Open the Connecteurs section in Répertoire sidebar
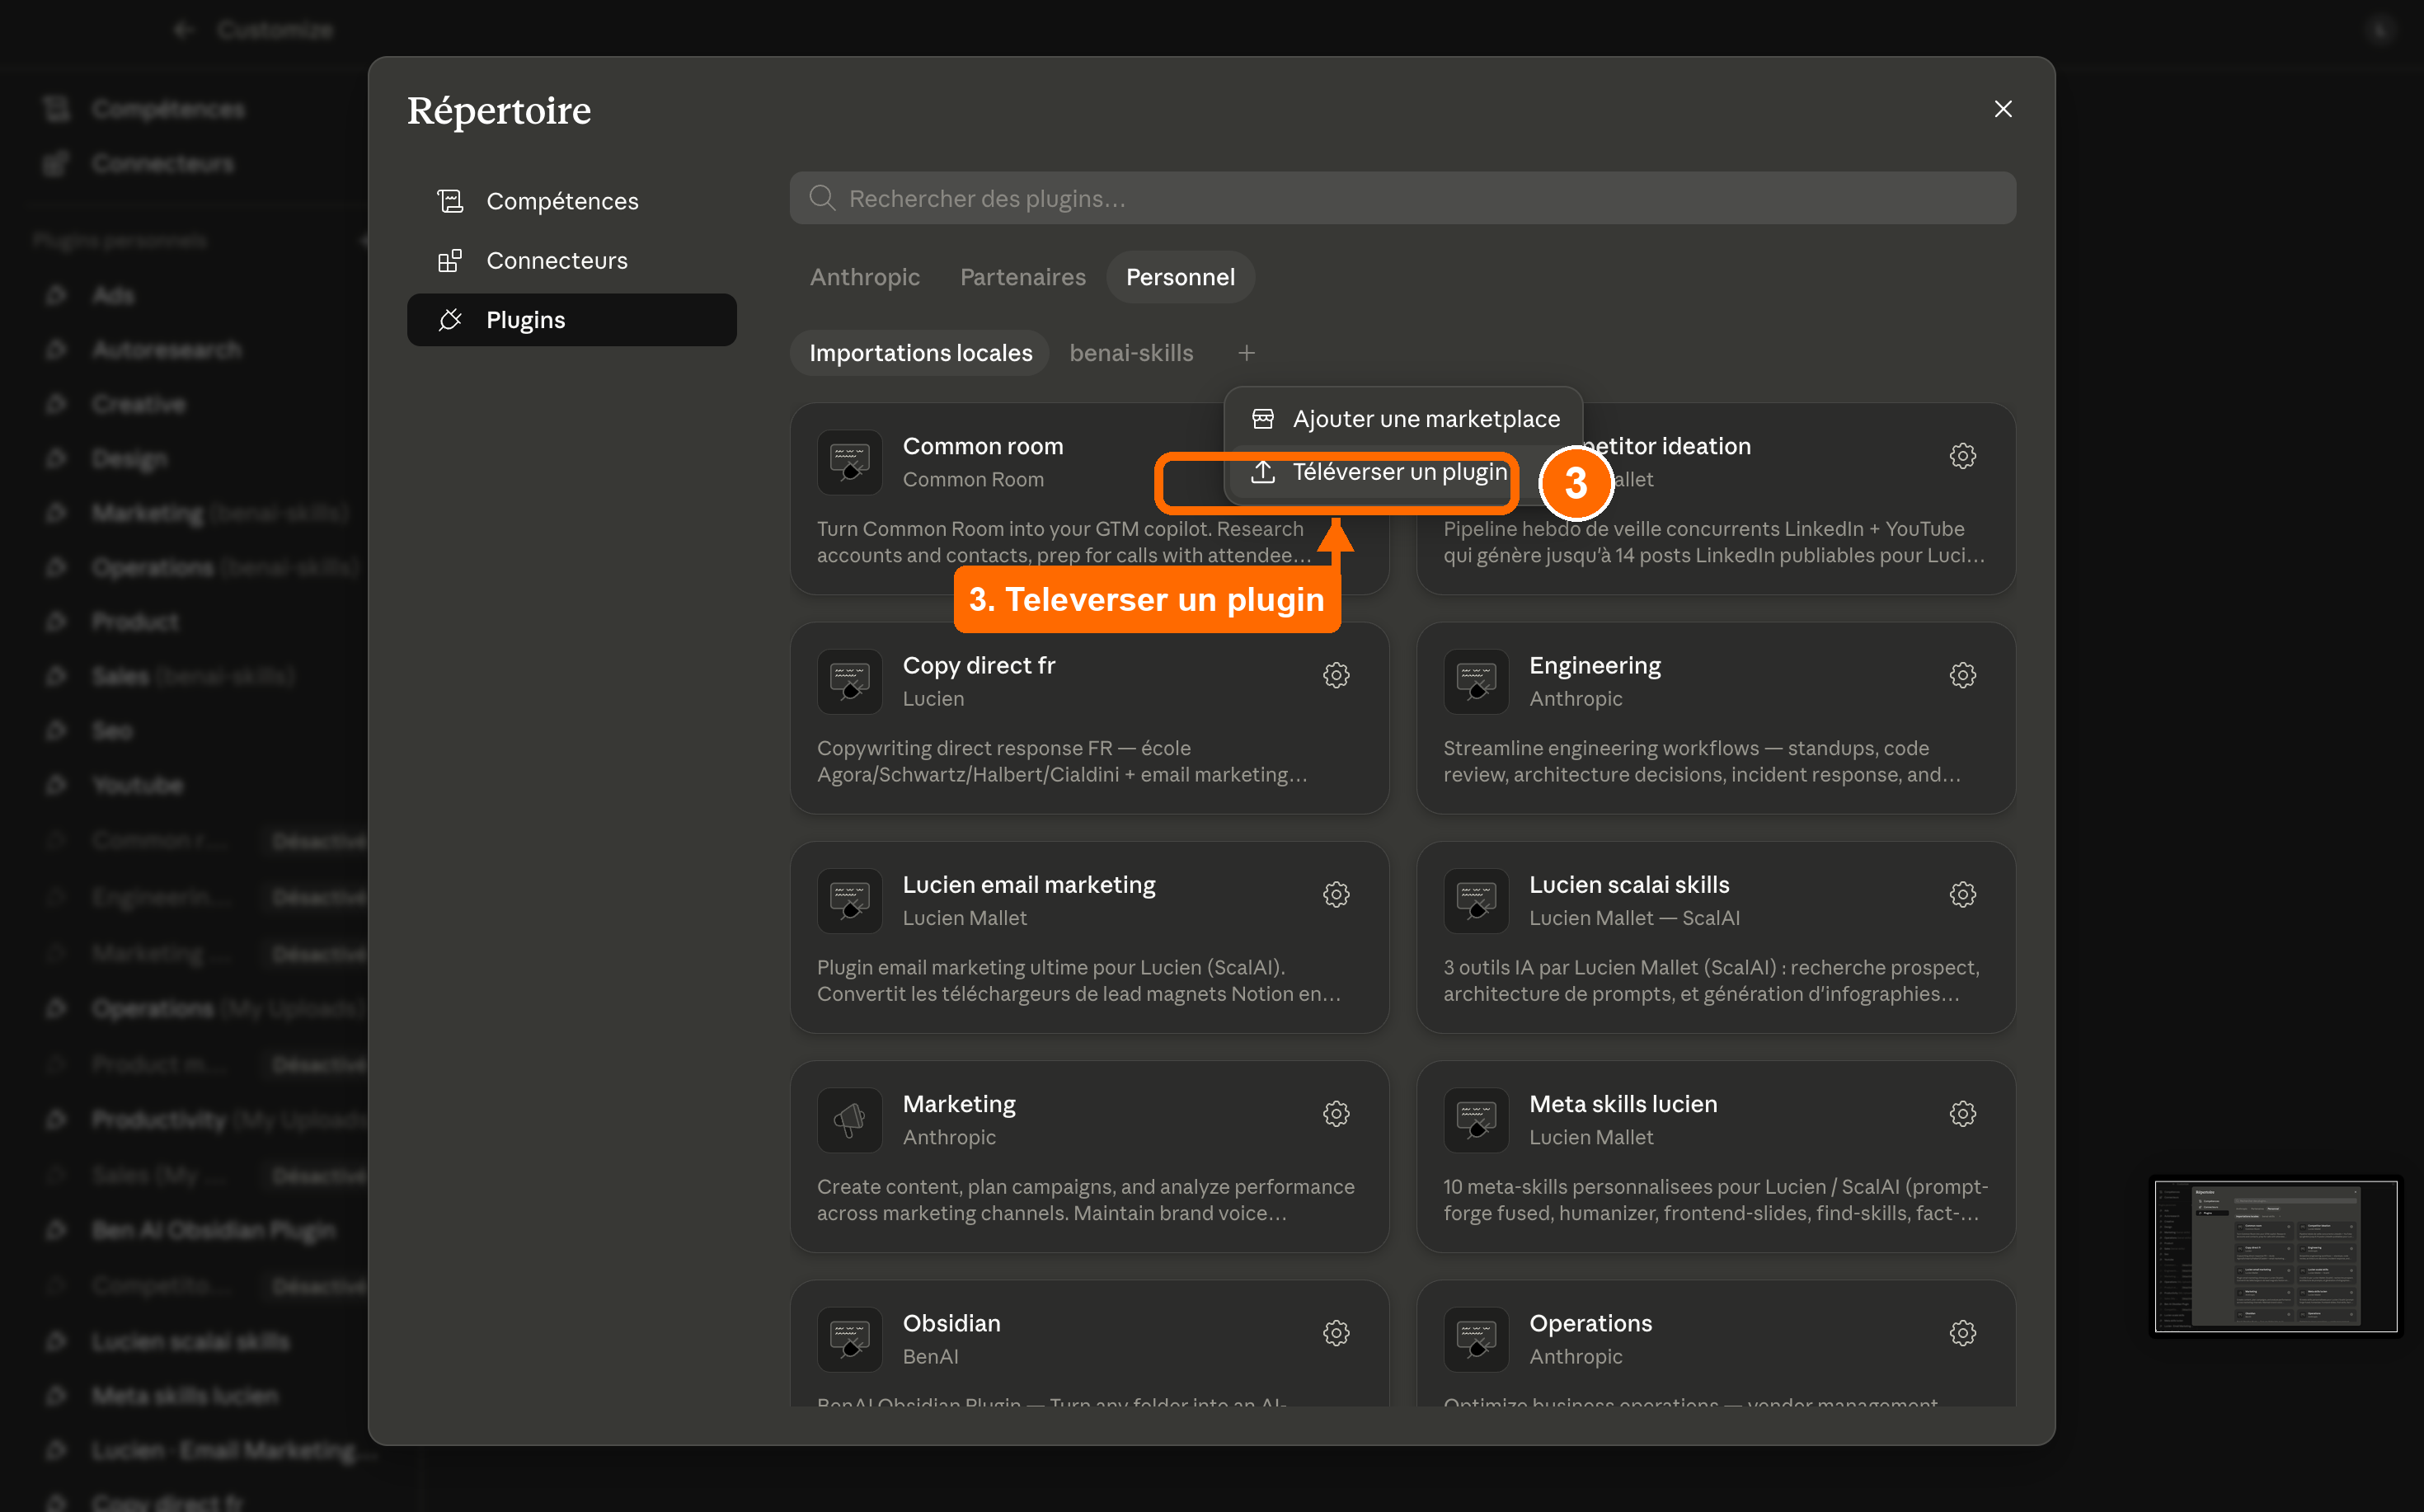The image size is (2424, 1512). [x=571, y=260]
